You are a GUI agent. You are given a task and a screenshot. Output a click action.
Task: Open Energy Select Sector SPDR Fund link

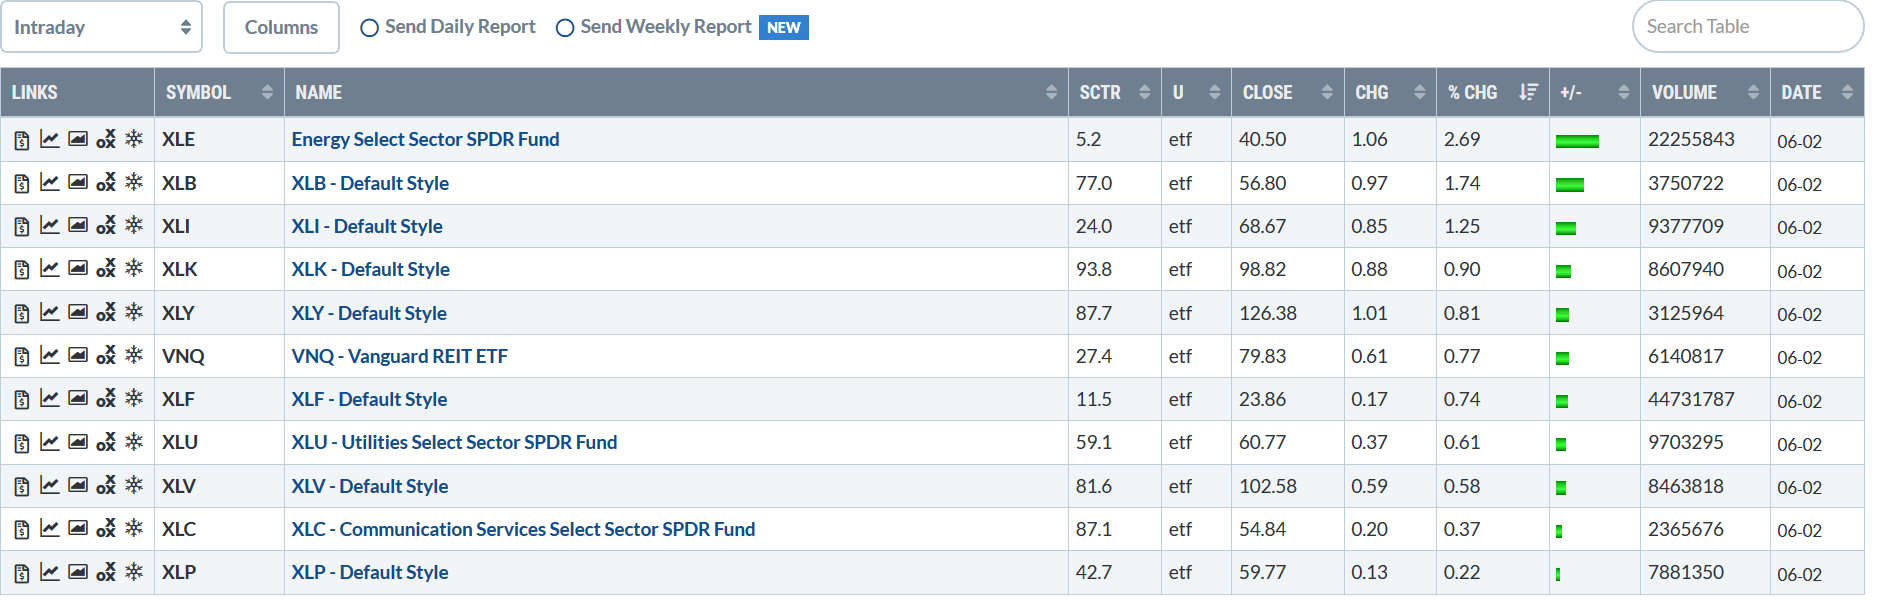pos(425,139)
